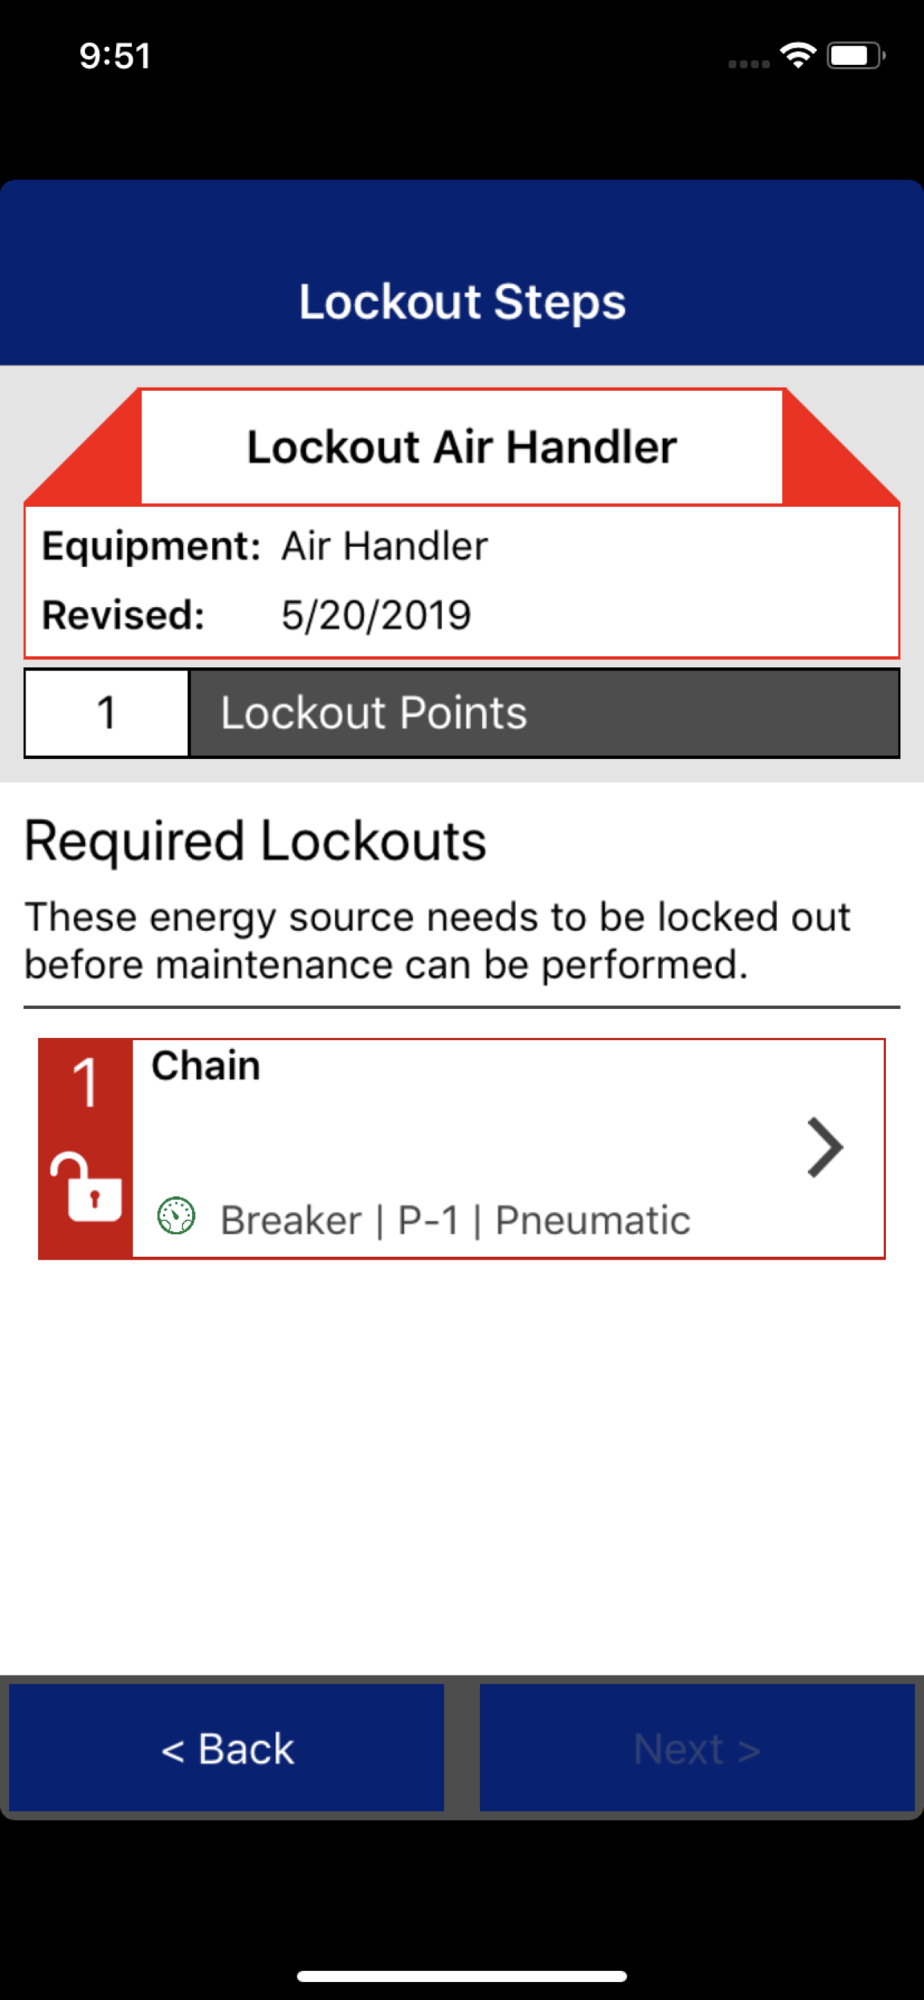The width and height of the screenshot is (924, 2000).
Task: Select Breaker | P-1 | Pneumatic text
Action: (x=455, y=1220)
